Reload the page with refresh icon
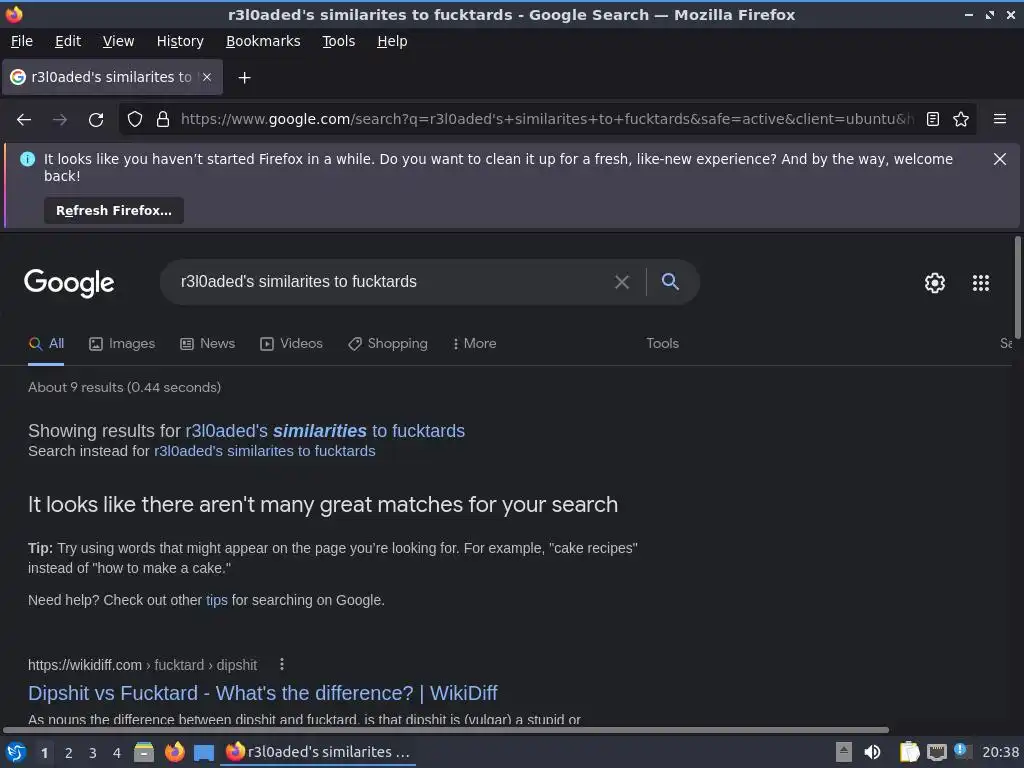The height and width of the screenshot is (768, 1024). click(96, 120)
